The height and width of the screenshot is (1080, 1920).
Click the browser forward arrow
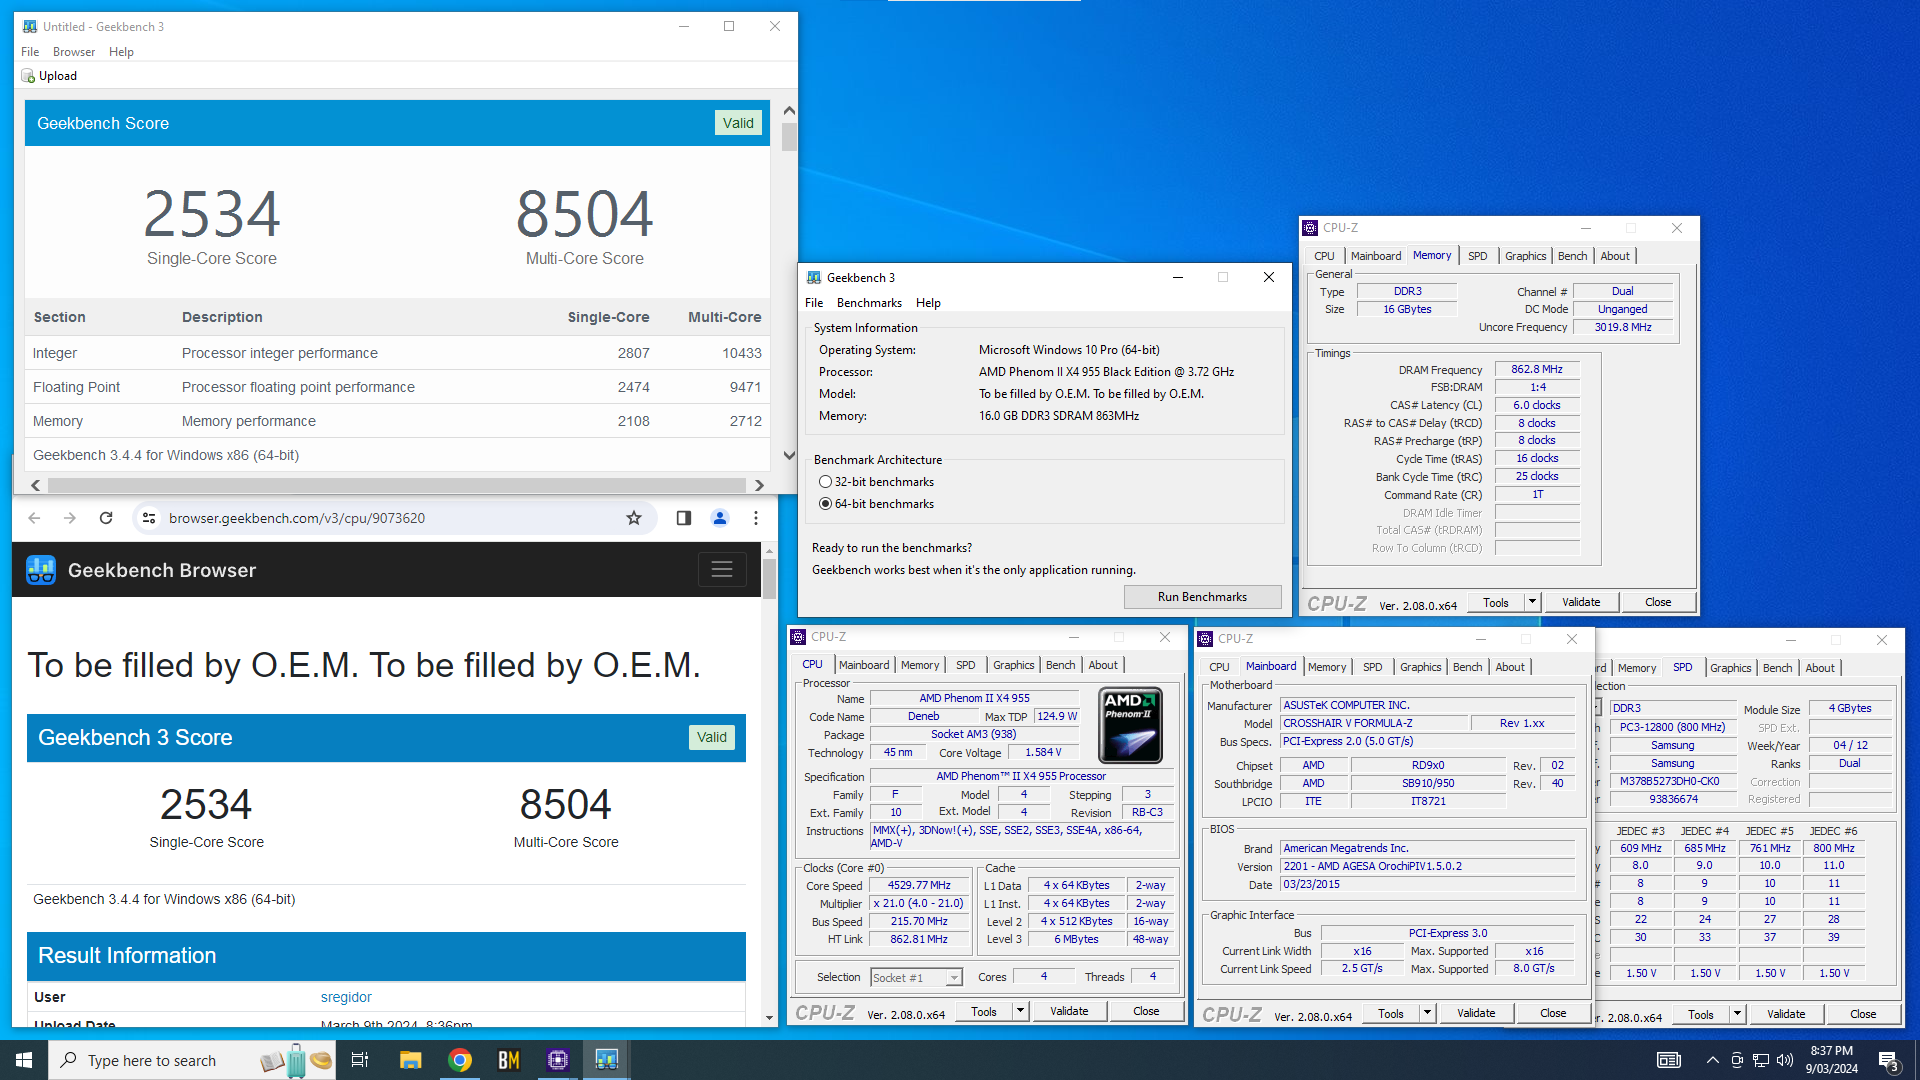70,518
